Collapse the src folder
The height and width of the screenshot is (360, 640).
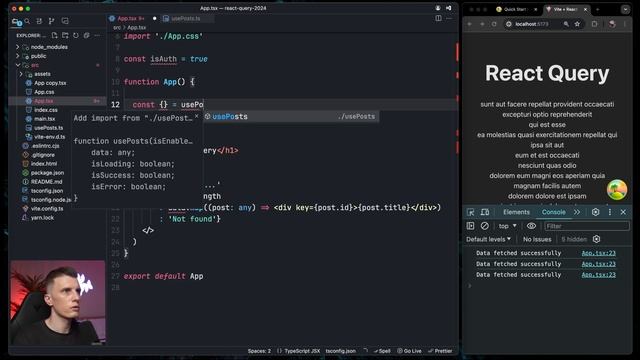[18, 65]
